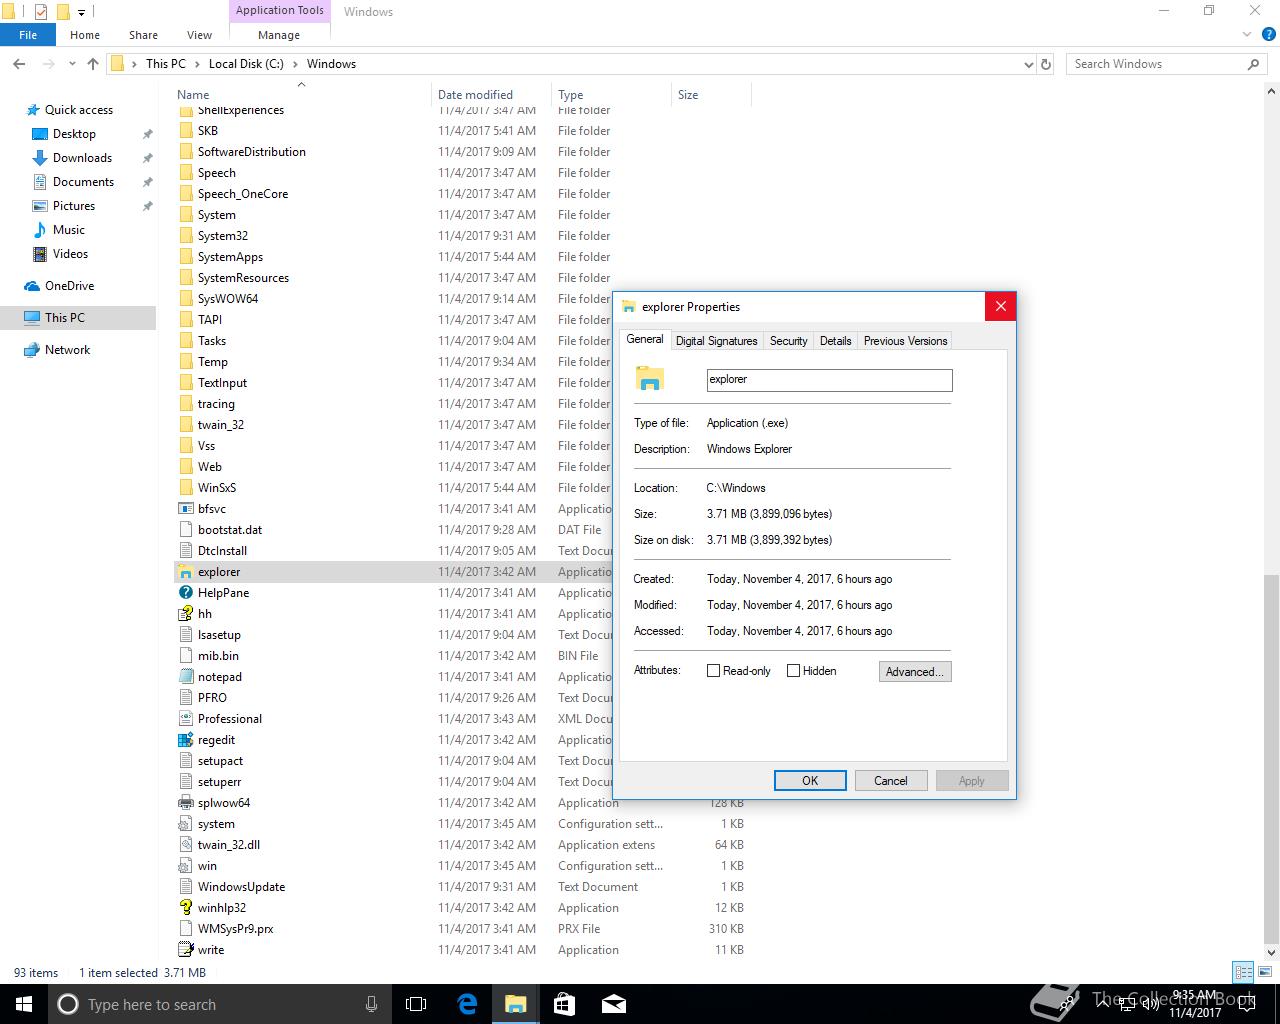Click the regedit application icon
The image size is (1280, 1024).
(x=185, y=740)
